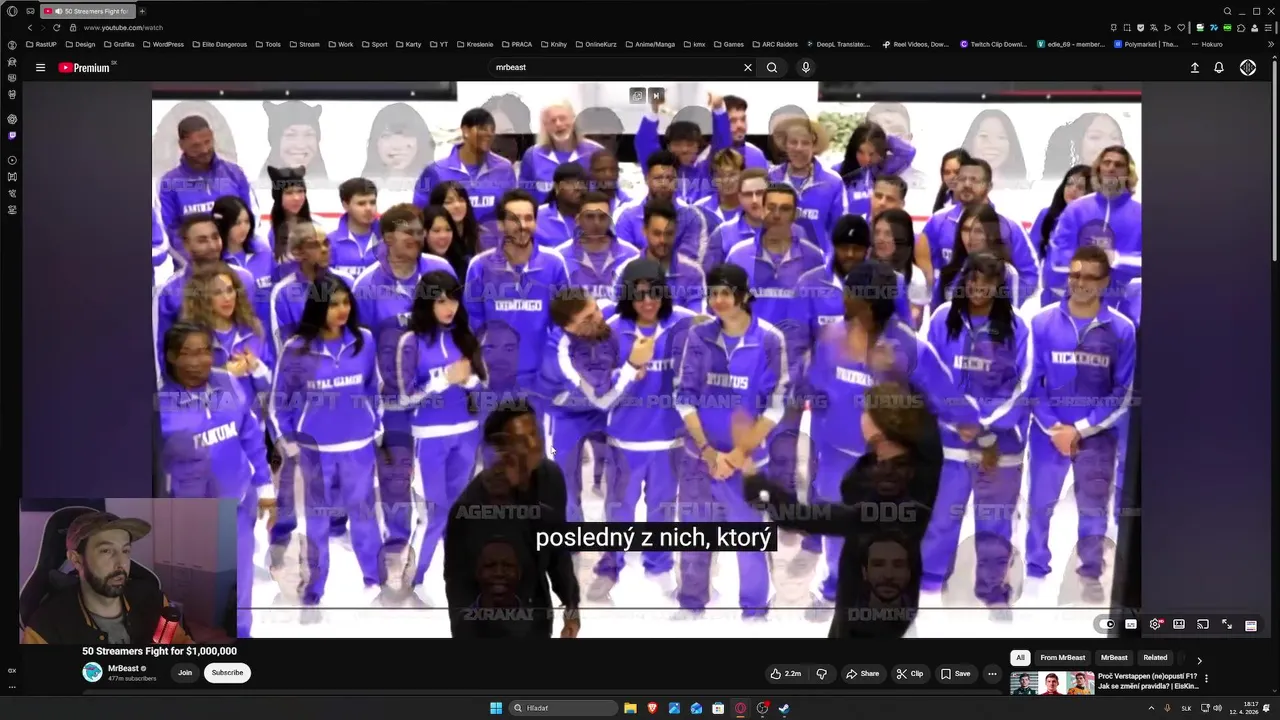Open the YouTube hamburger guide menu
Viewport: 1280px width, 720px height.
40,68
